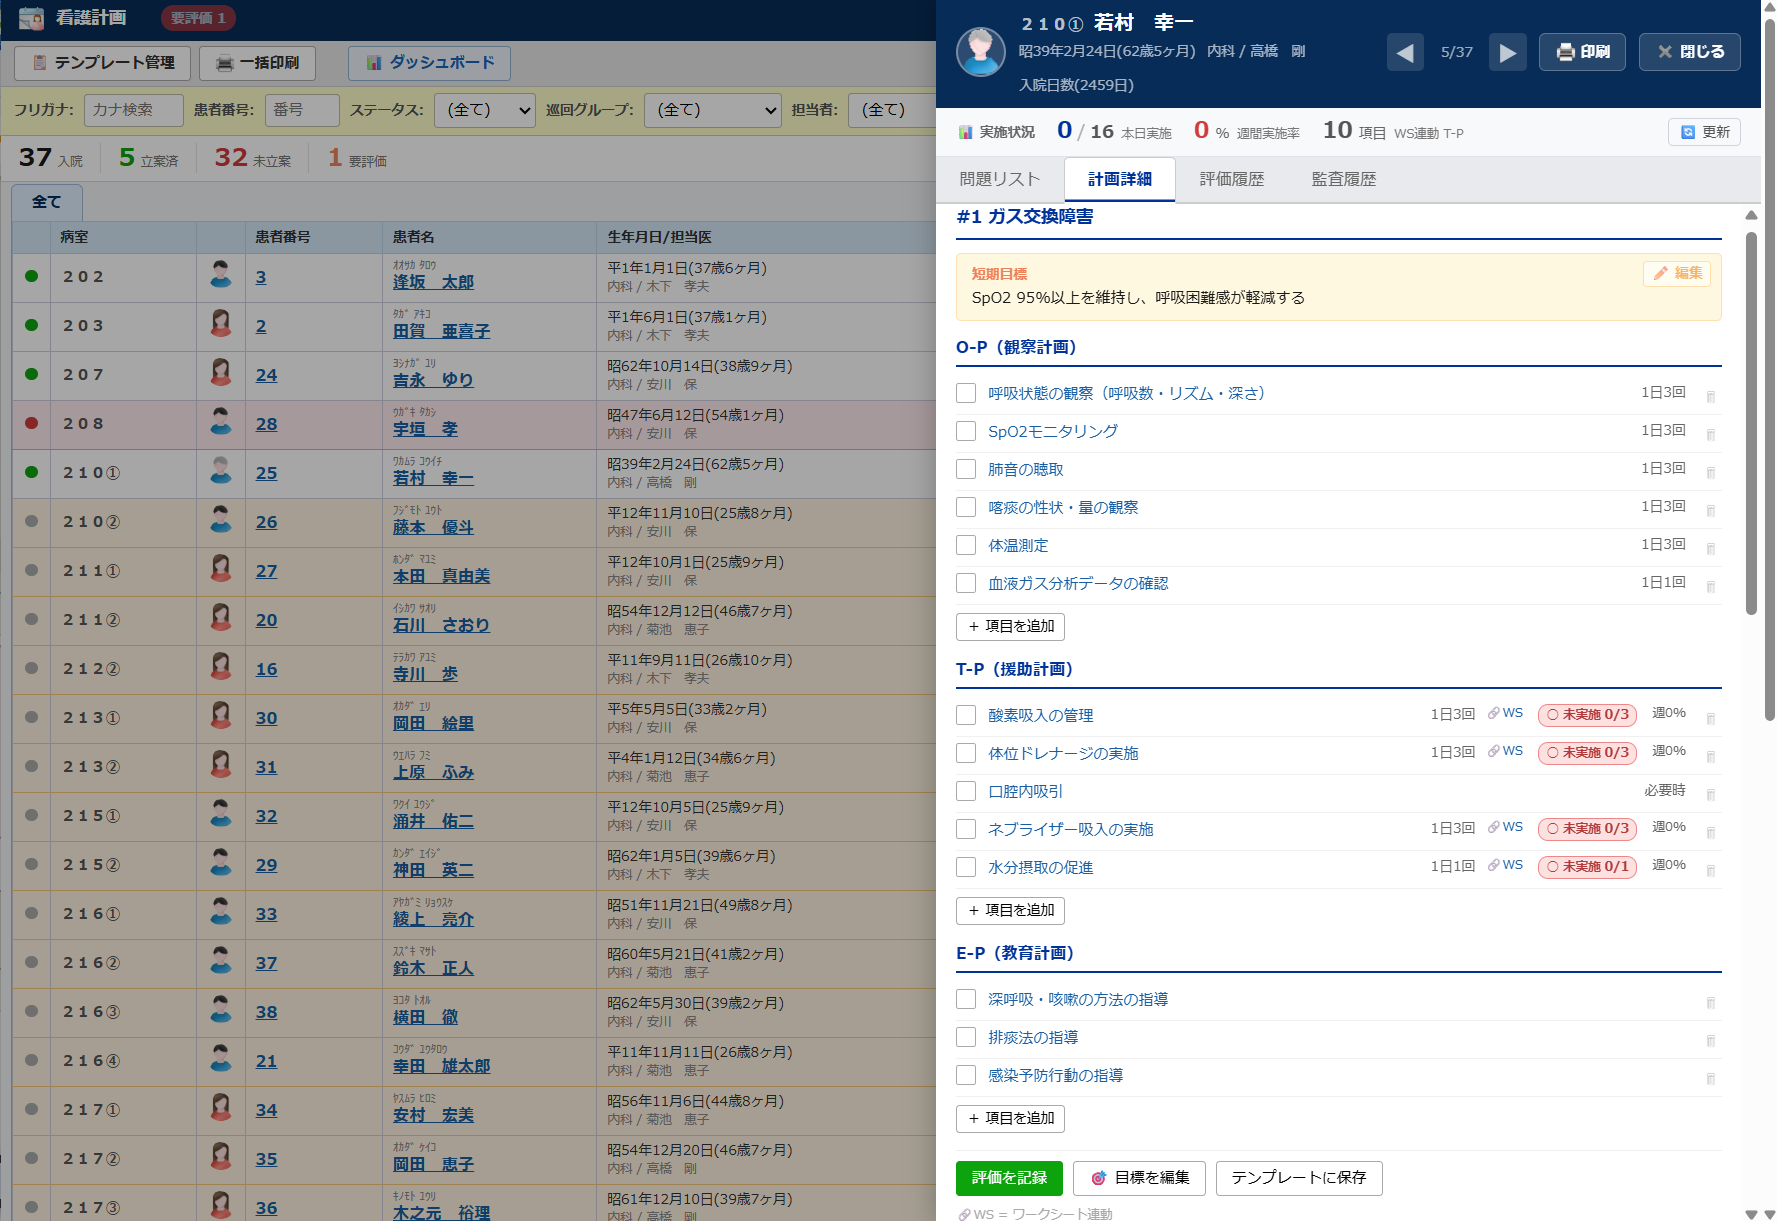Add item under T-P support plan
Image resolution: width=1777 pixels, height=1221 pixels.
[x=1010, y=910]
